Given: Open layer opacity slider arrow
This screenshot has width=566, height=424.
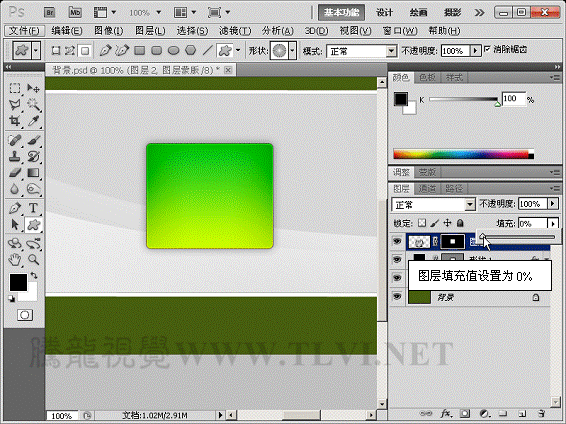Looking at the screenshot, I should point(553,204).
